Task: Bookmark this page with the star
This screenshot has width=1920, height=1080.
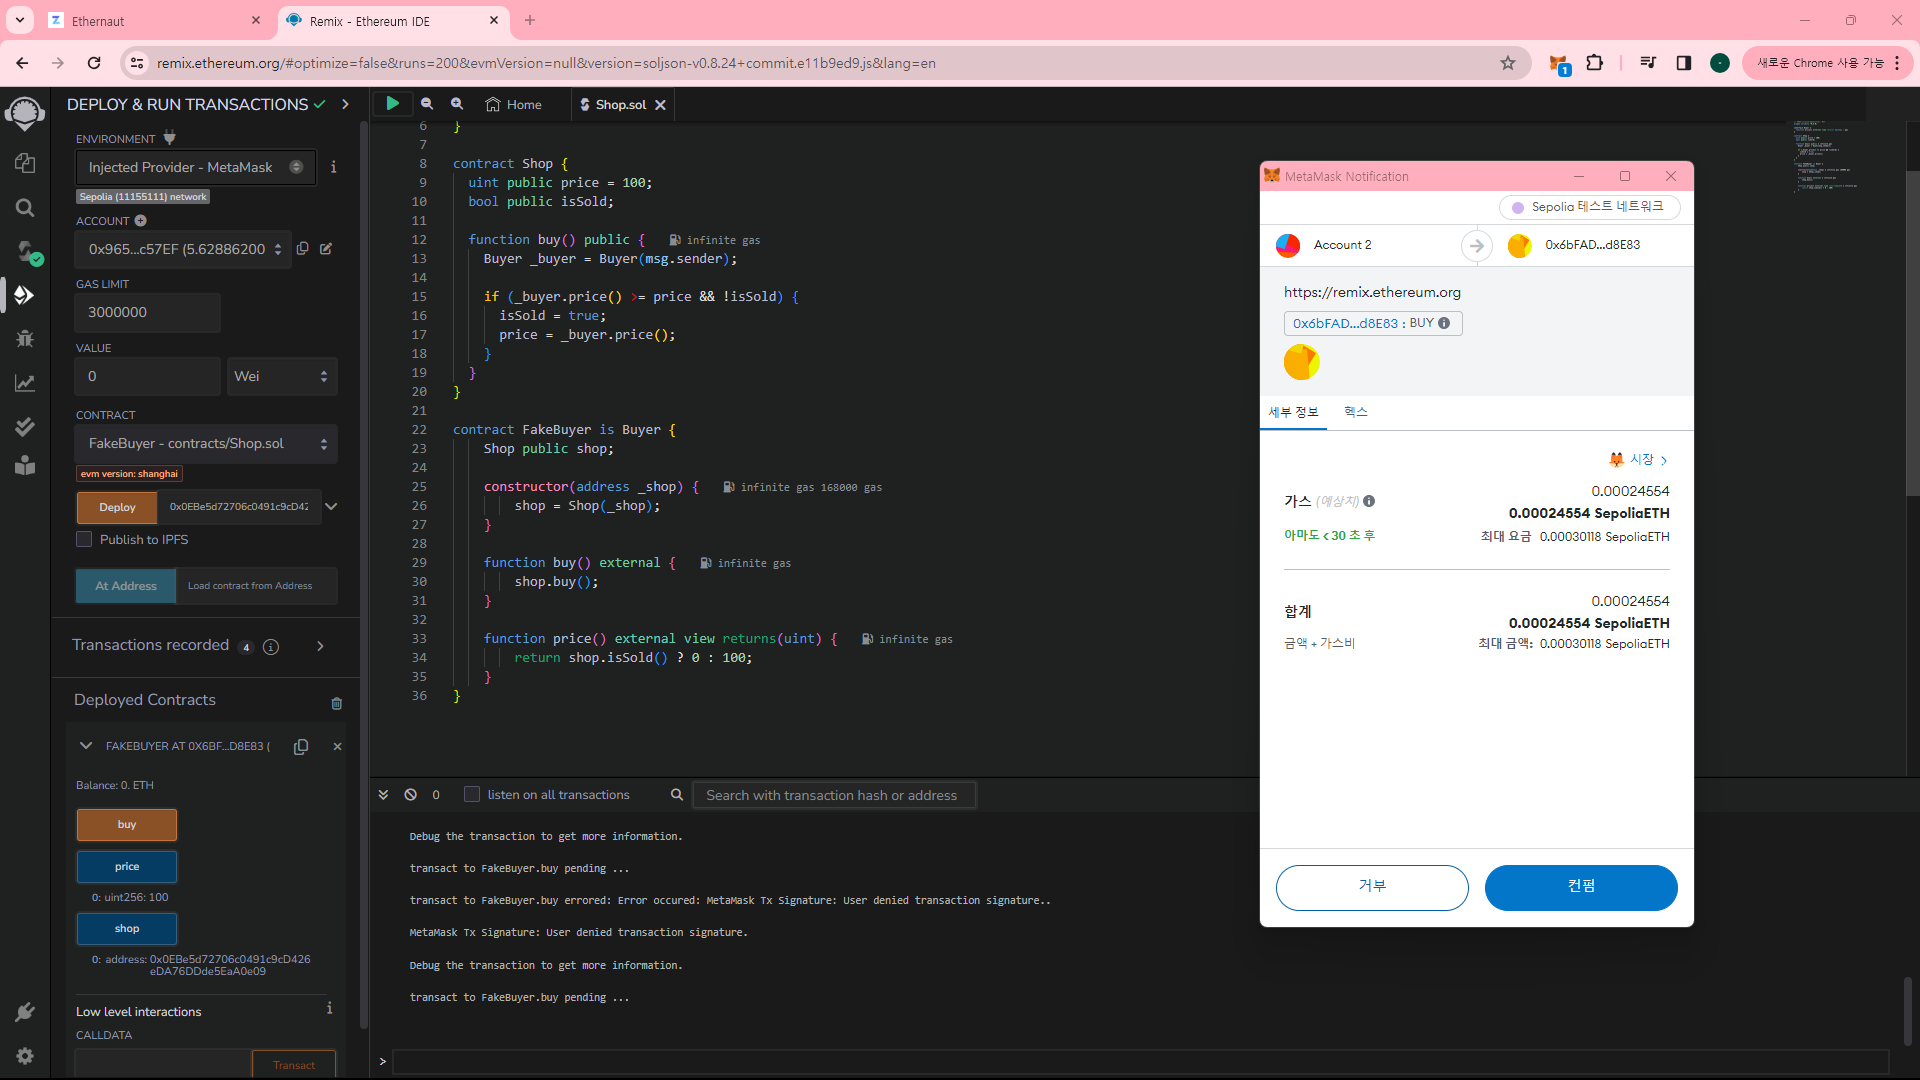Action: (x=1508, y=63)
